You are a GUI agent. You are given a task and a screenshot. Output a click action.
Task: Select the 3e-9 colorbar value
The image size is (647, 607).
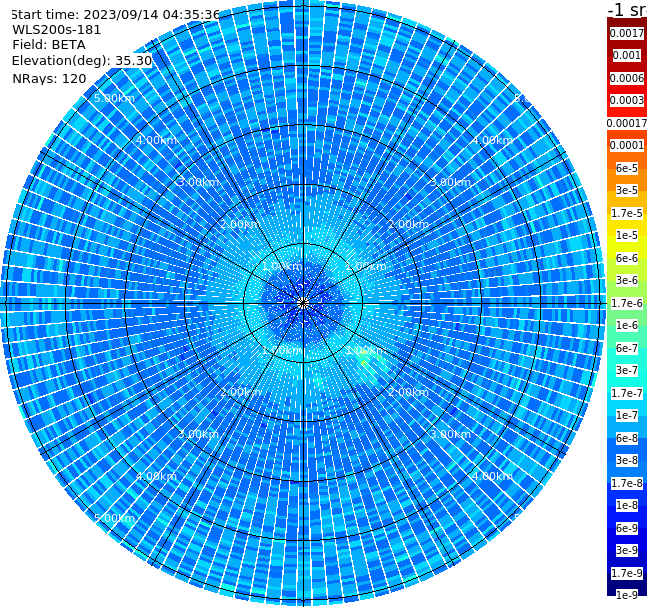(627, 550)
